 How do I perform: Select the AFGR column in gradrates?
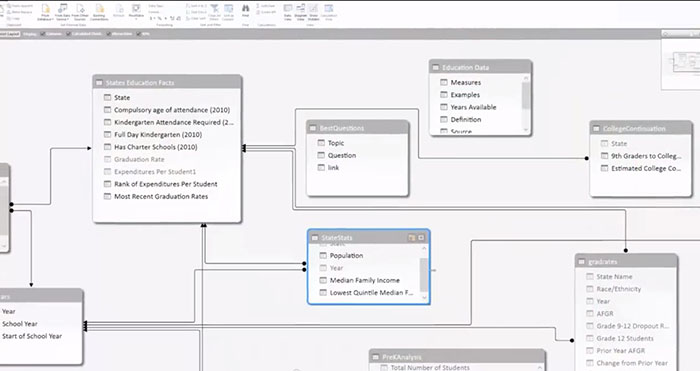(605, 314)
